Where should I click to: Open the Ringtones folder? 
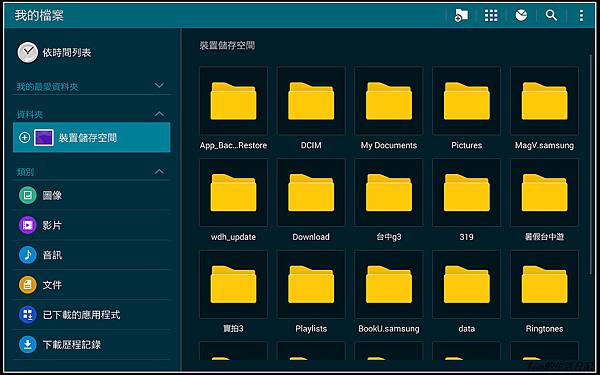coord(545,285)
